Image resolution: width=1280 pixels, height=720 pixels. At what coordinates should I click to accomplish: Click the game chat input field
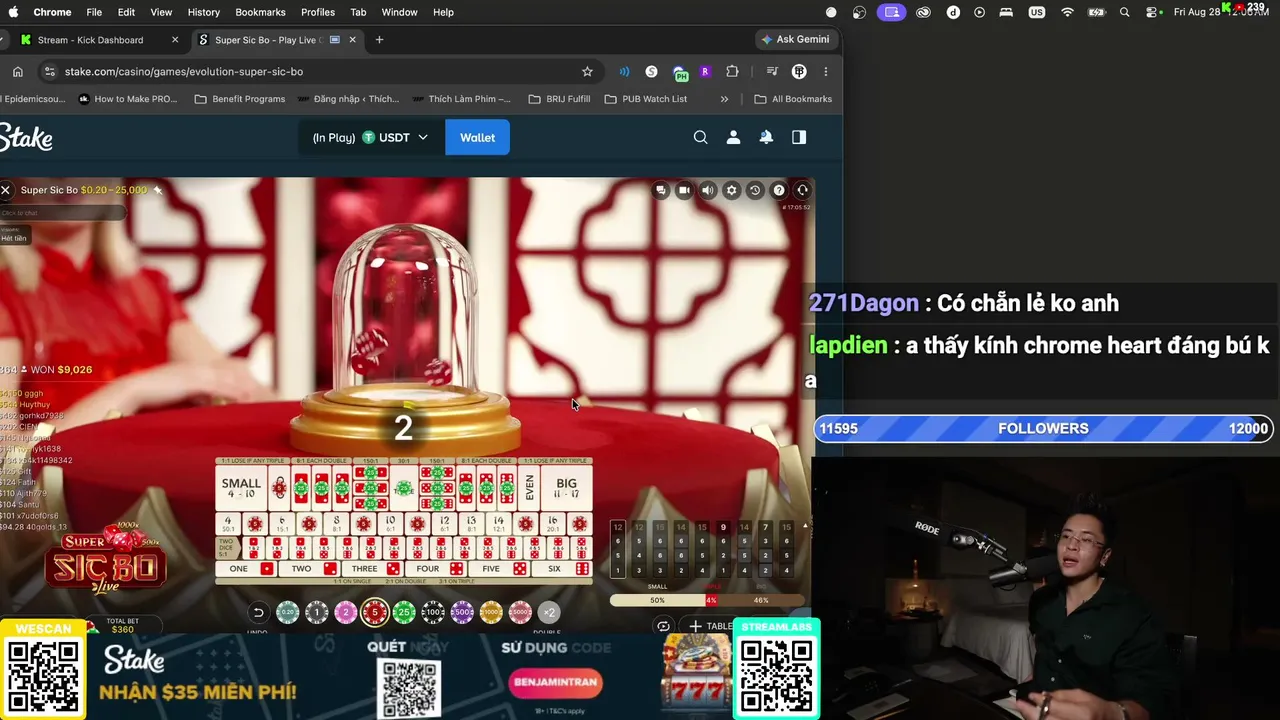[63, 213]
